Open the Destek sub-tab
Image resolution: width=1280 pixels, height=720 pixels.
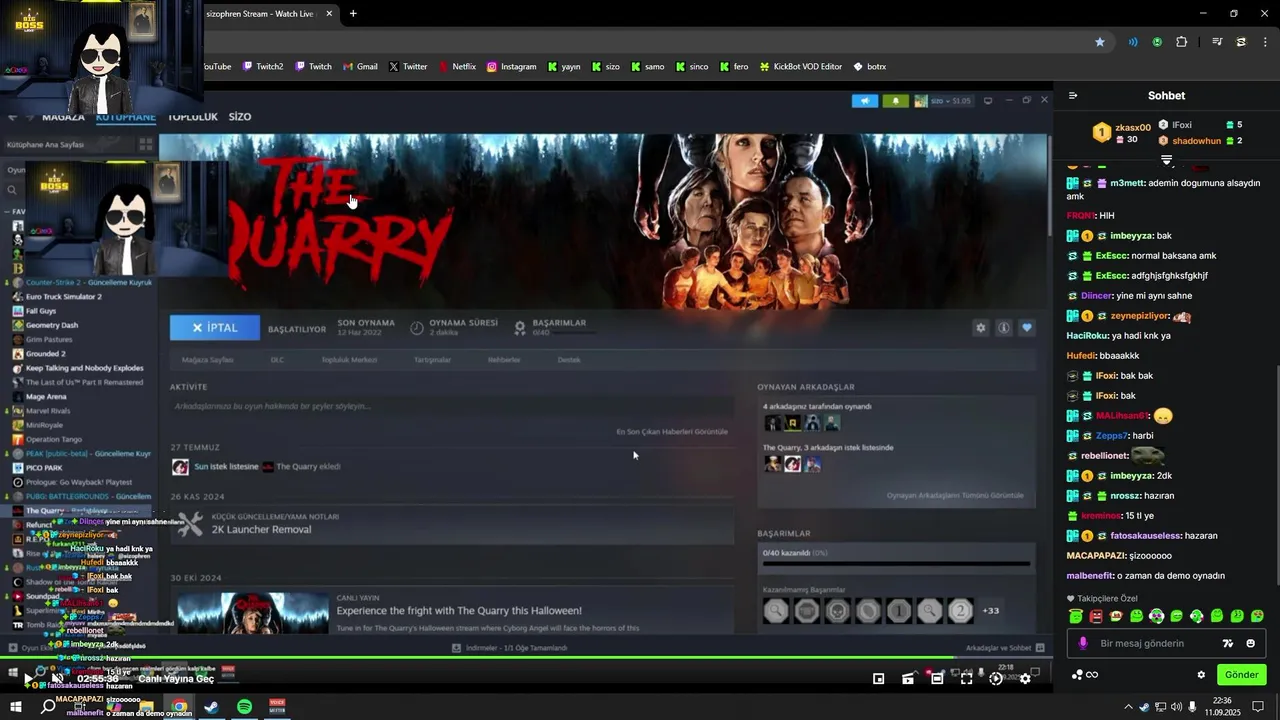pyautogui.click(x=569, y=359)
